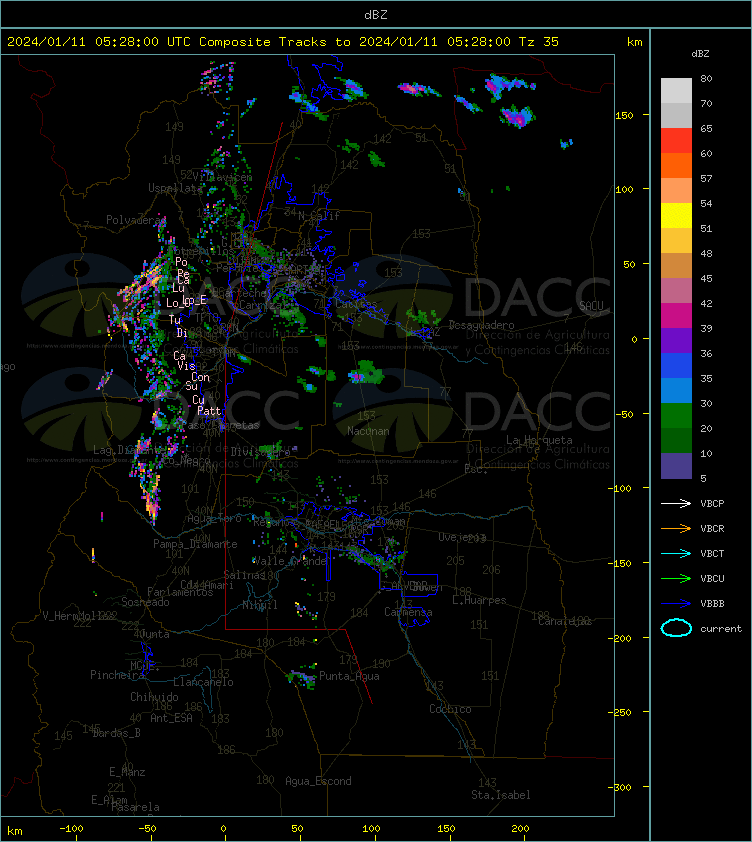Click the VBCP white arrow legend icon

tap(676, 503)
